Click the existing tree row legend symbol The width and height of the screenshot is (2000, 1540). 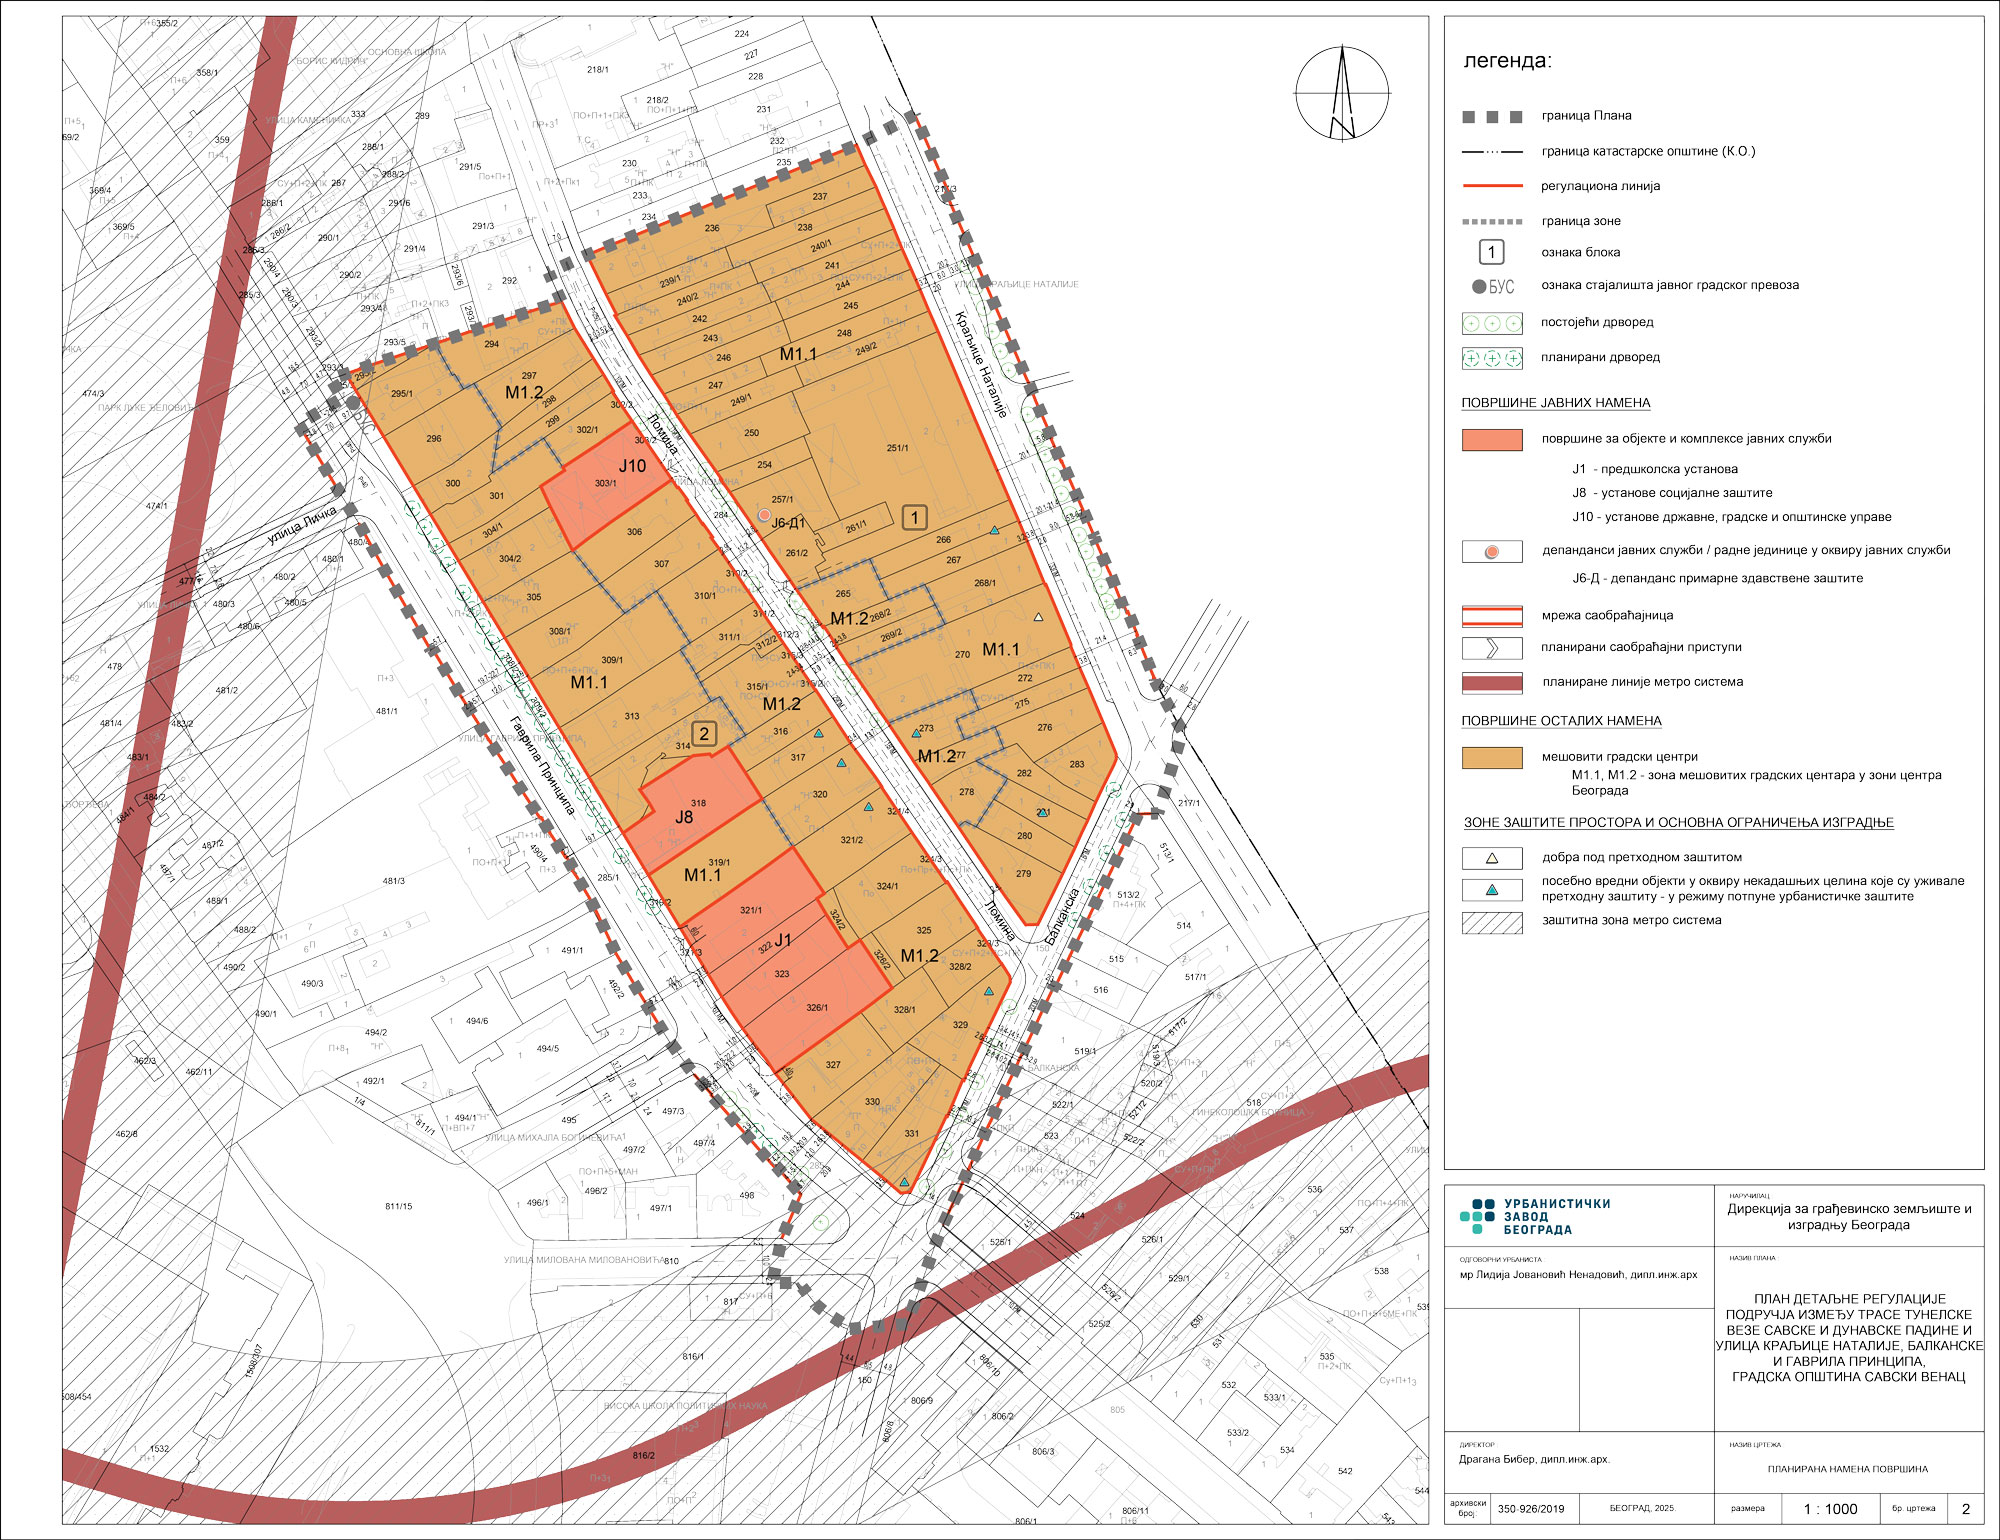1492,323
